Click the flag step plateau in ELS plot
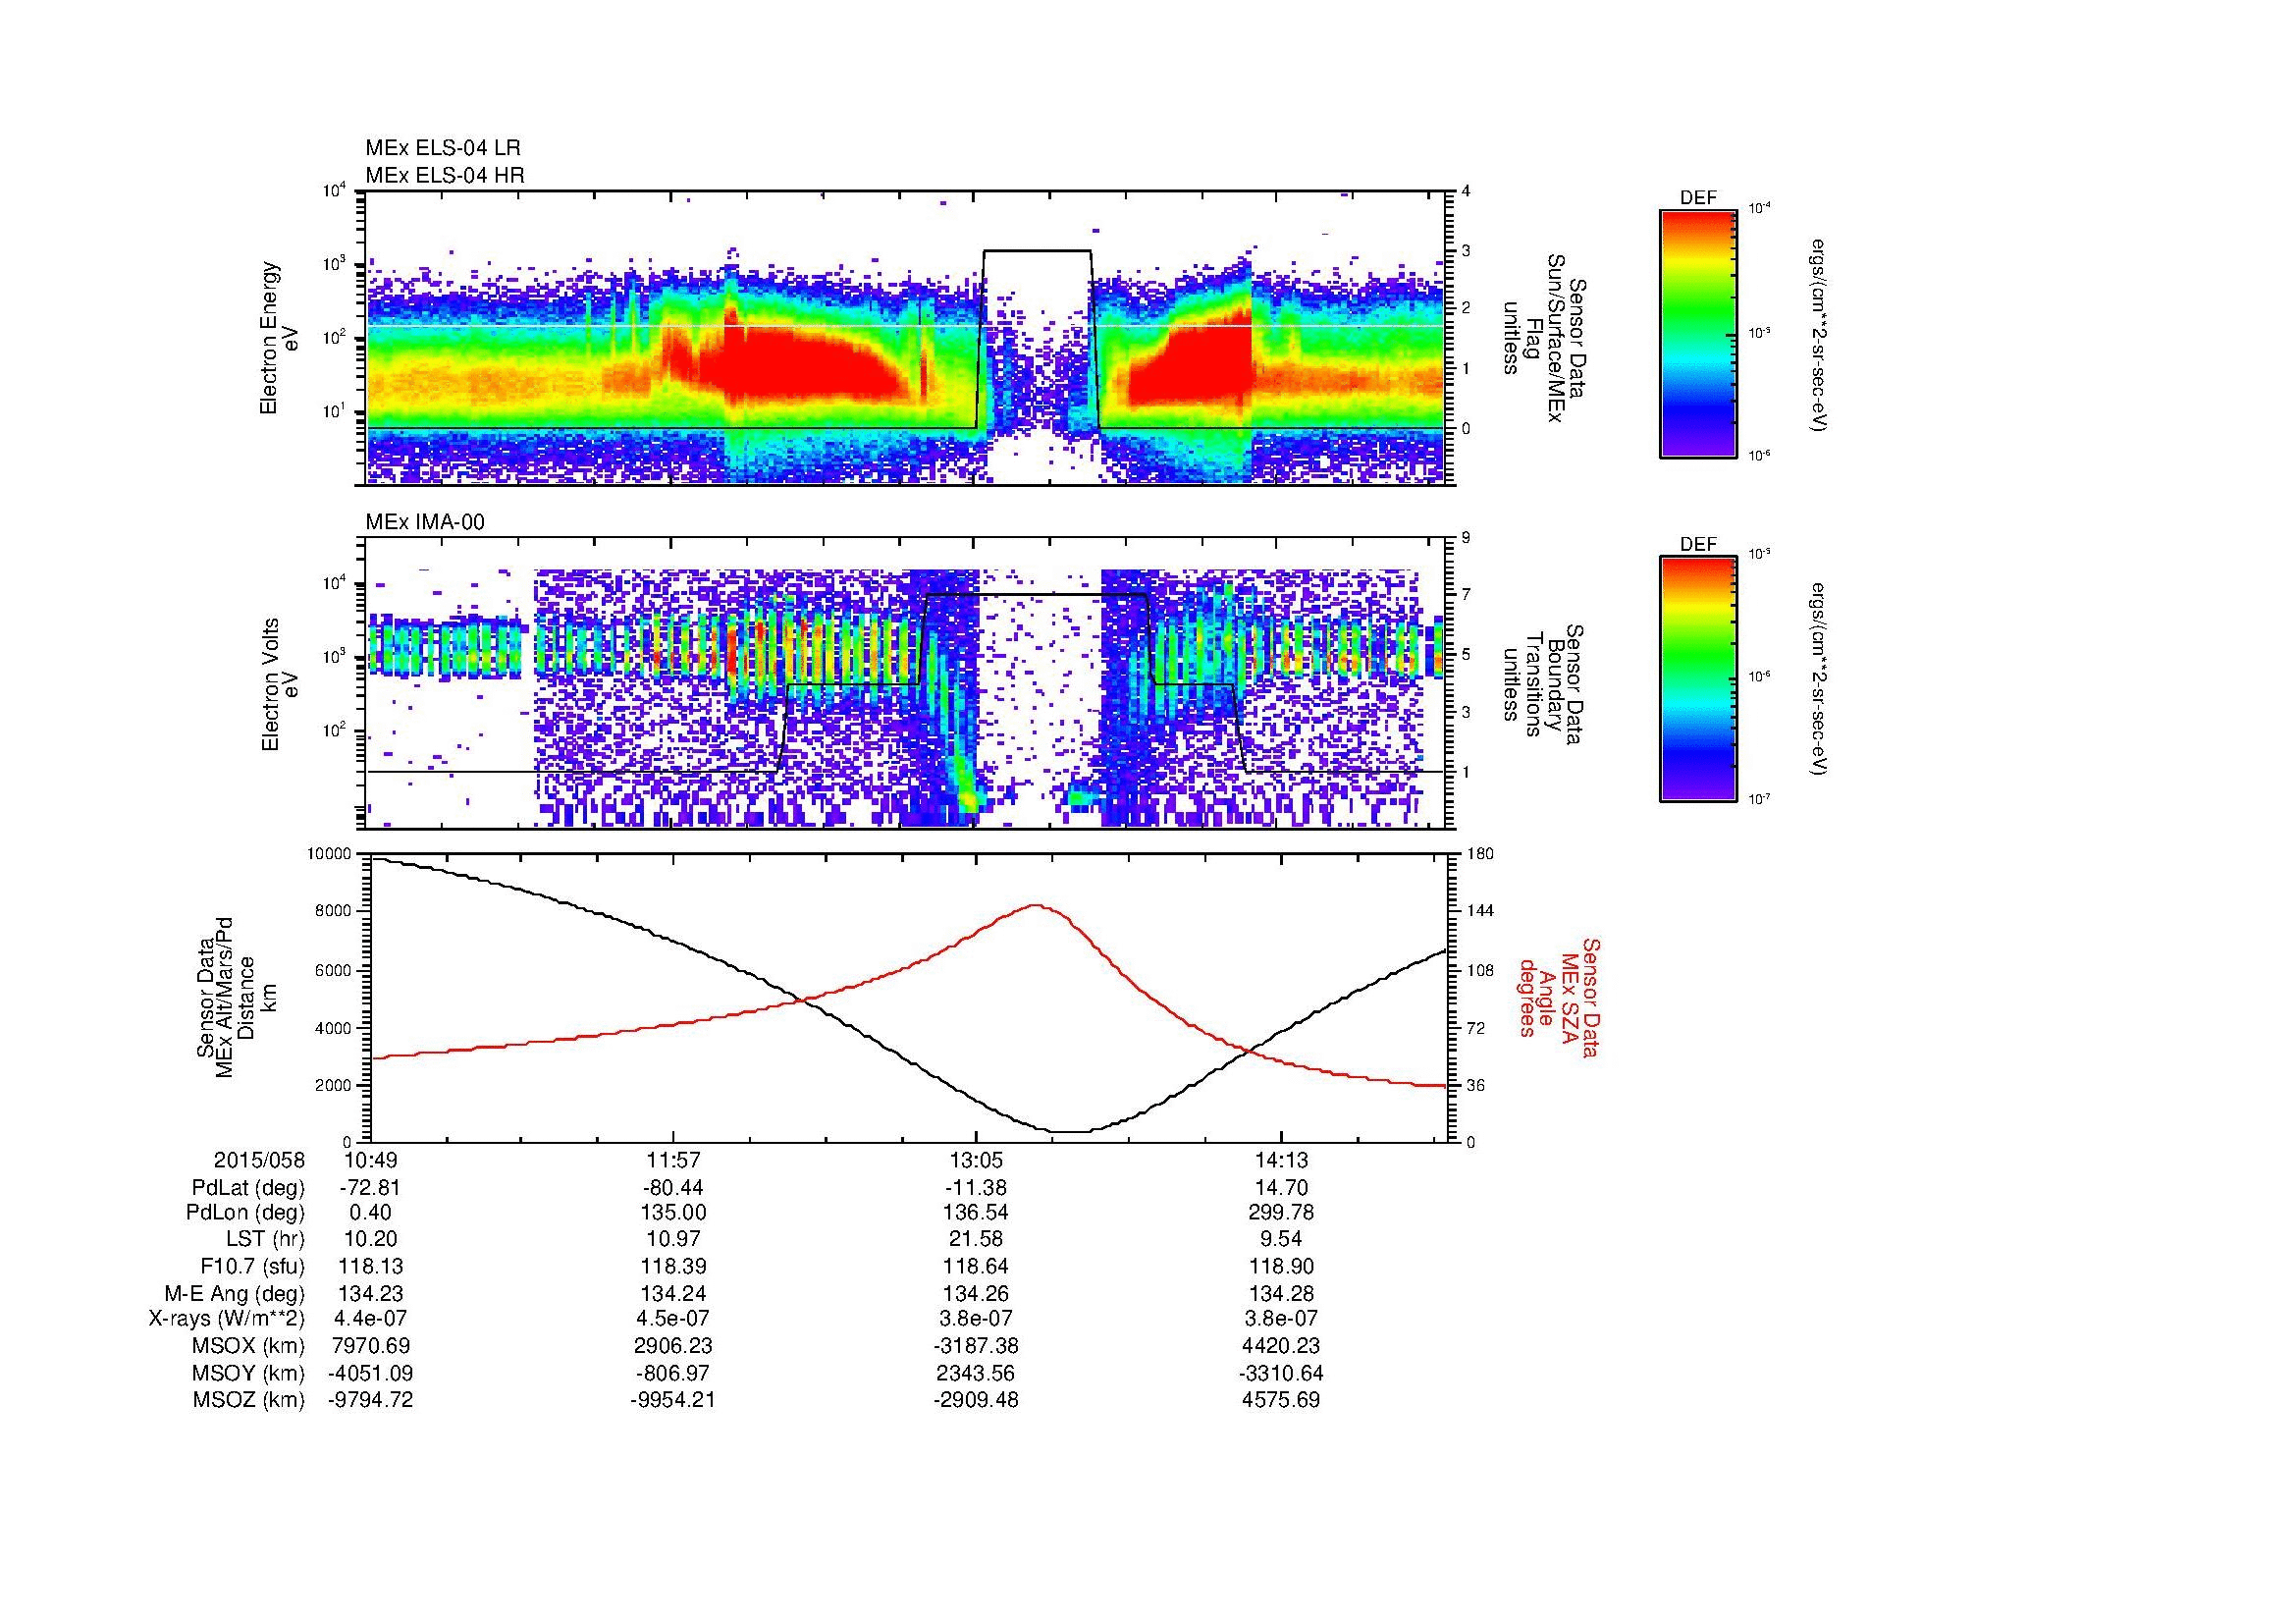The height and width of the screenshot is (1623, 2296). (x=1037, y=251)
